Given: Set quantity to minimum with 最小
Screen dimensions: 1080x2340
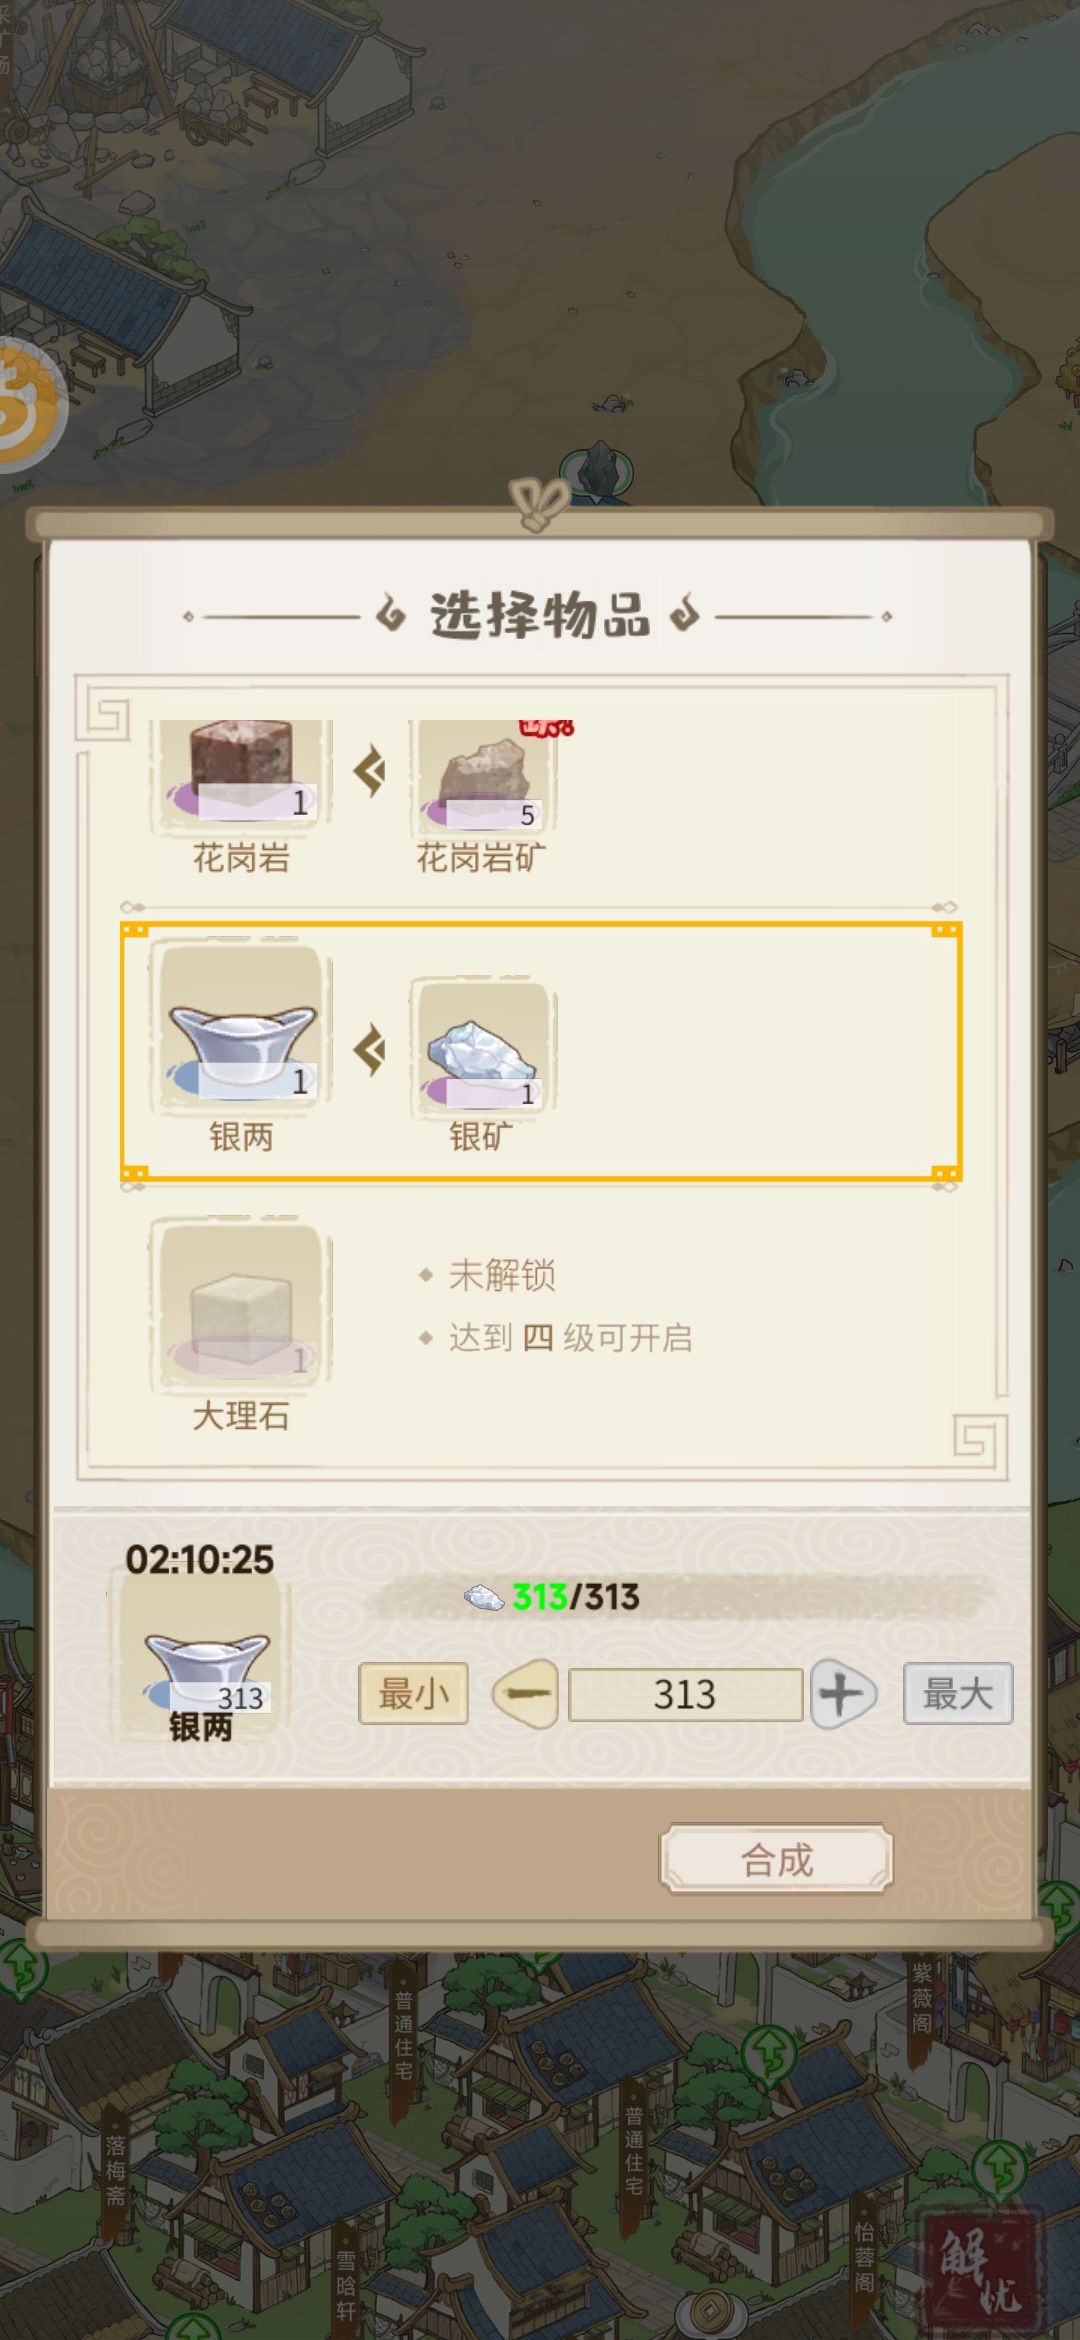Looking at the screenshot, I should coord(413,1694).
